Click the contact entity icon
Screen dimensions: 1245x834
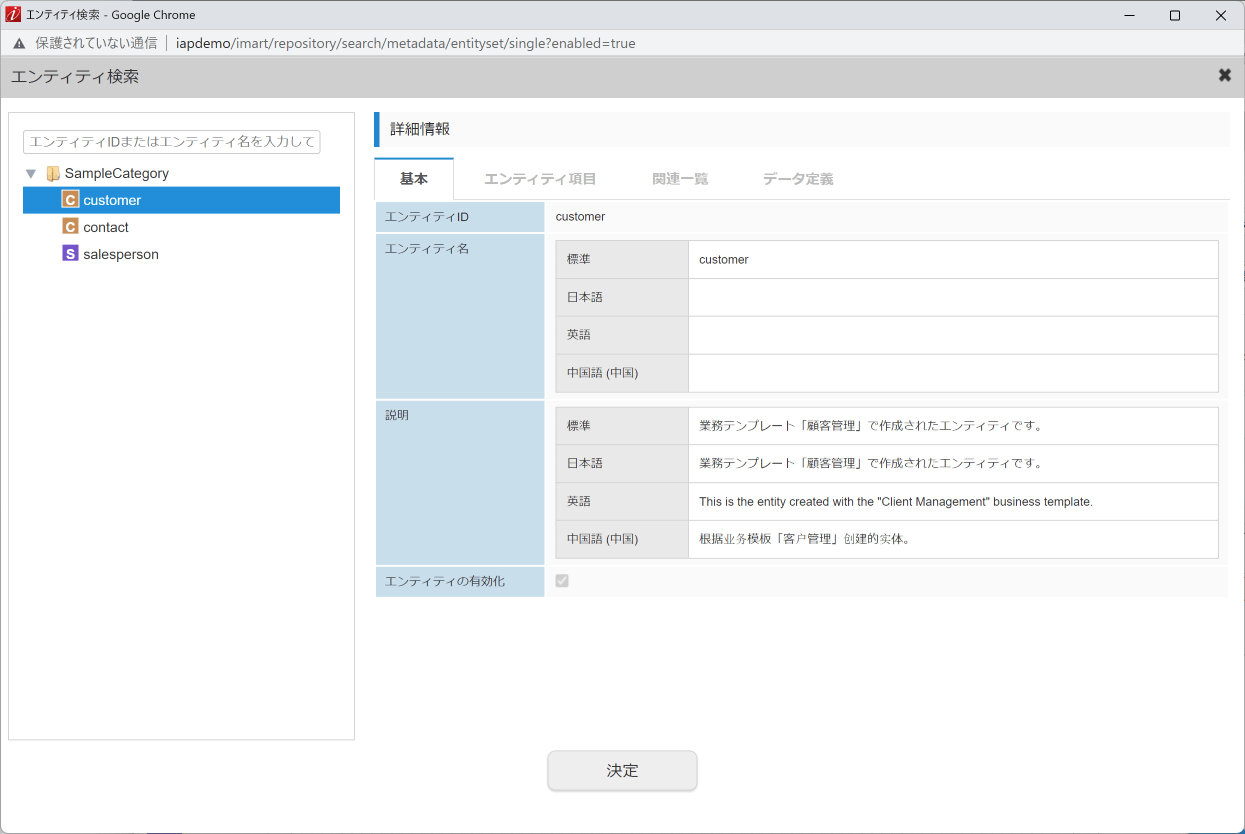click(x=70, y=227)
